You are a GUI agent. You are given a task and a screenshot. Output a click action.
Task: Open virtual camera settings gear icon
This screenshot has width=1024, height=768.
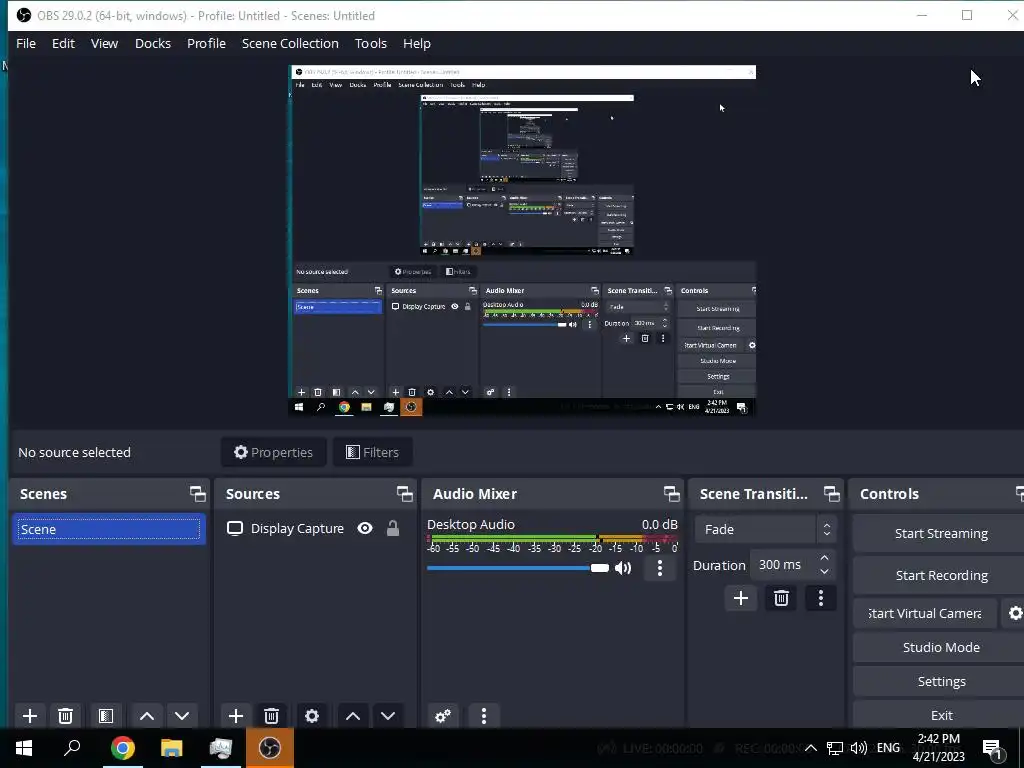(x=1015, y=613)
